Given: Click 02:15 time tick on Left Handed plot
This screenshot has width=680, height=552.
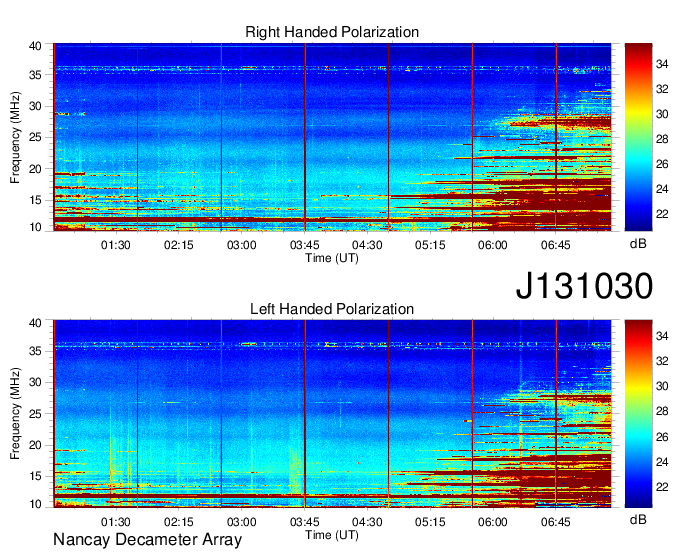Looking at the screenshot, I should (x=179, y=522).
